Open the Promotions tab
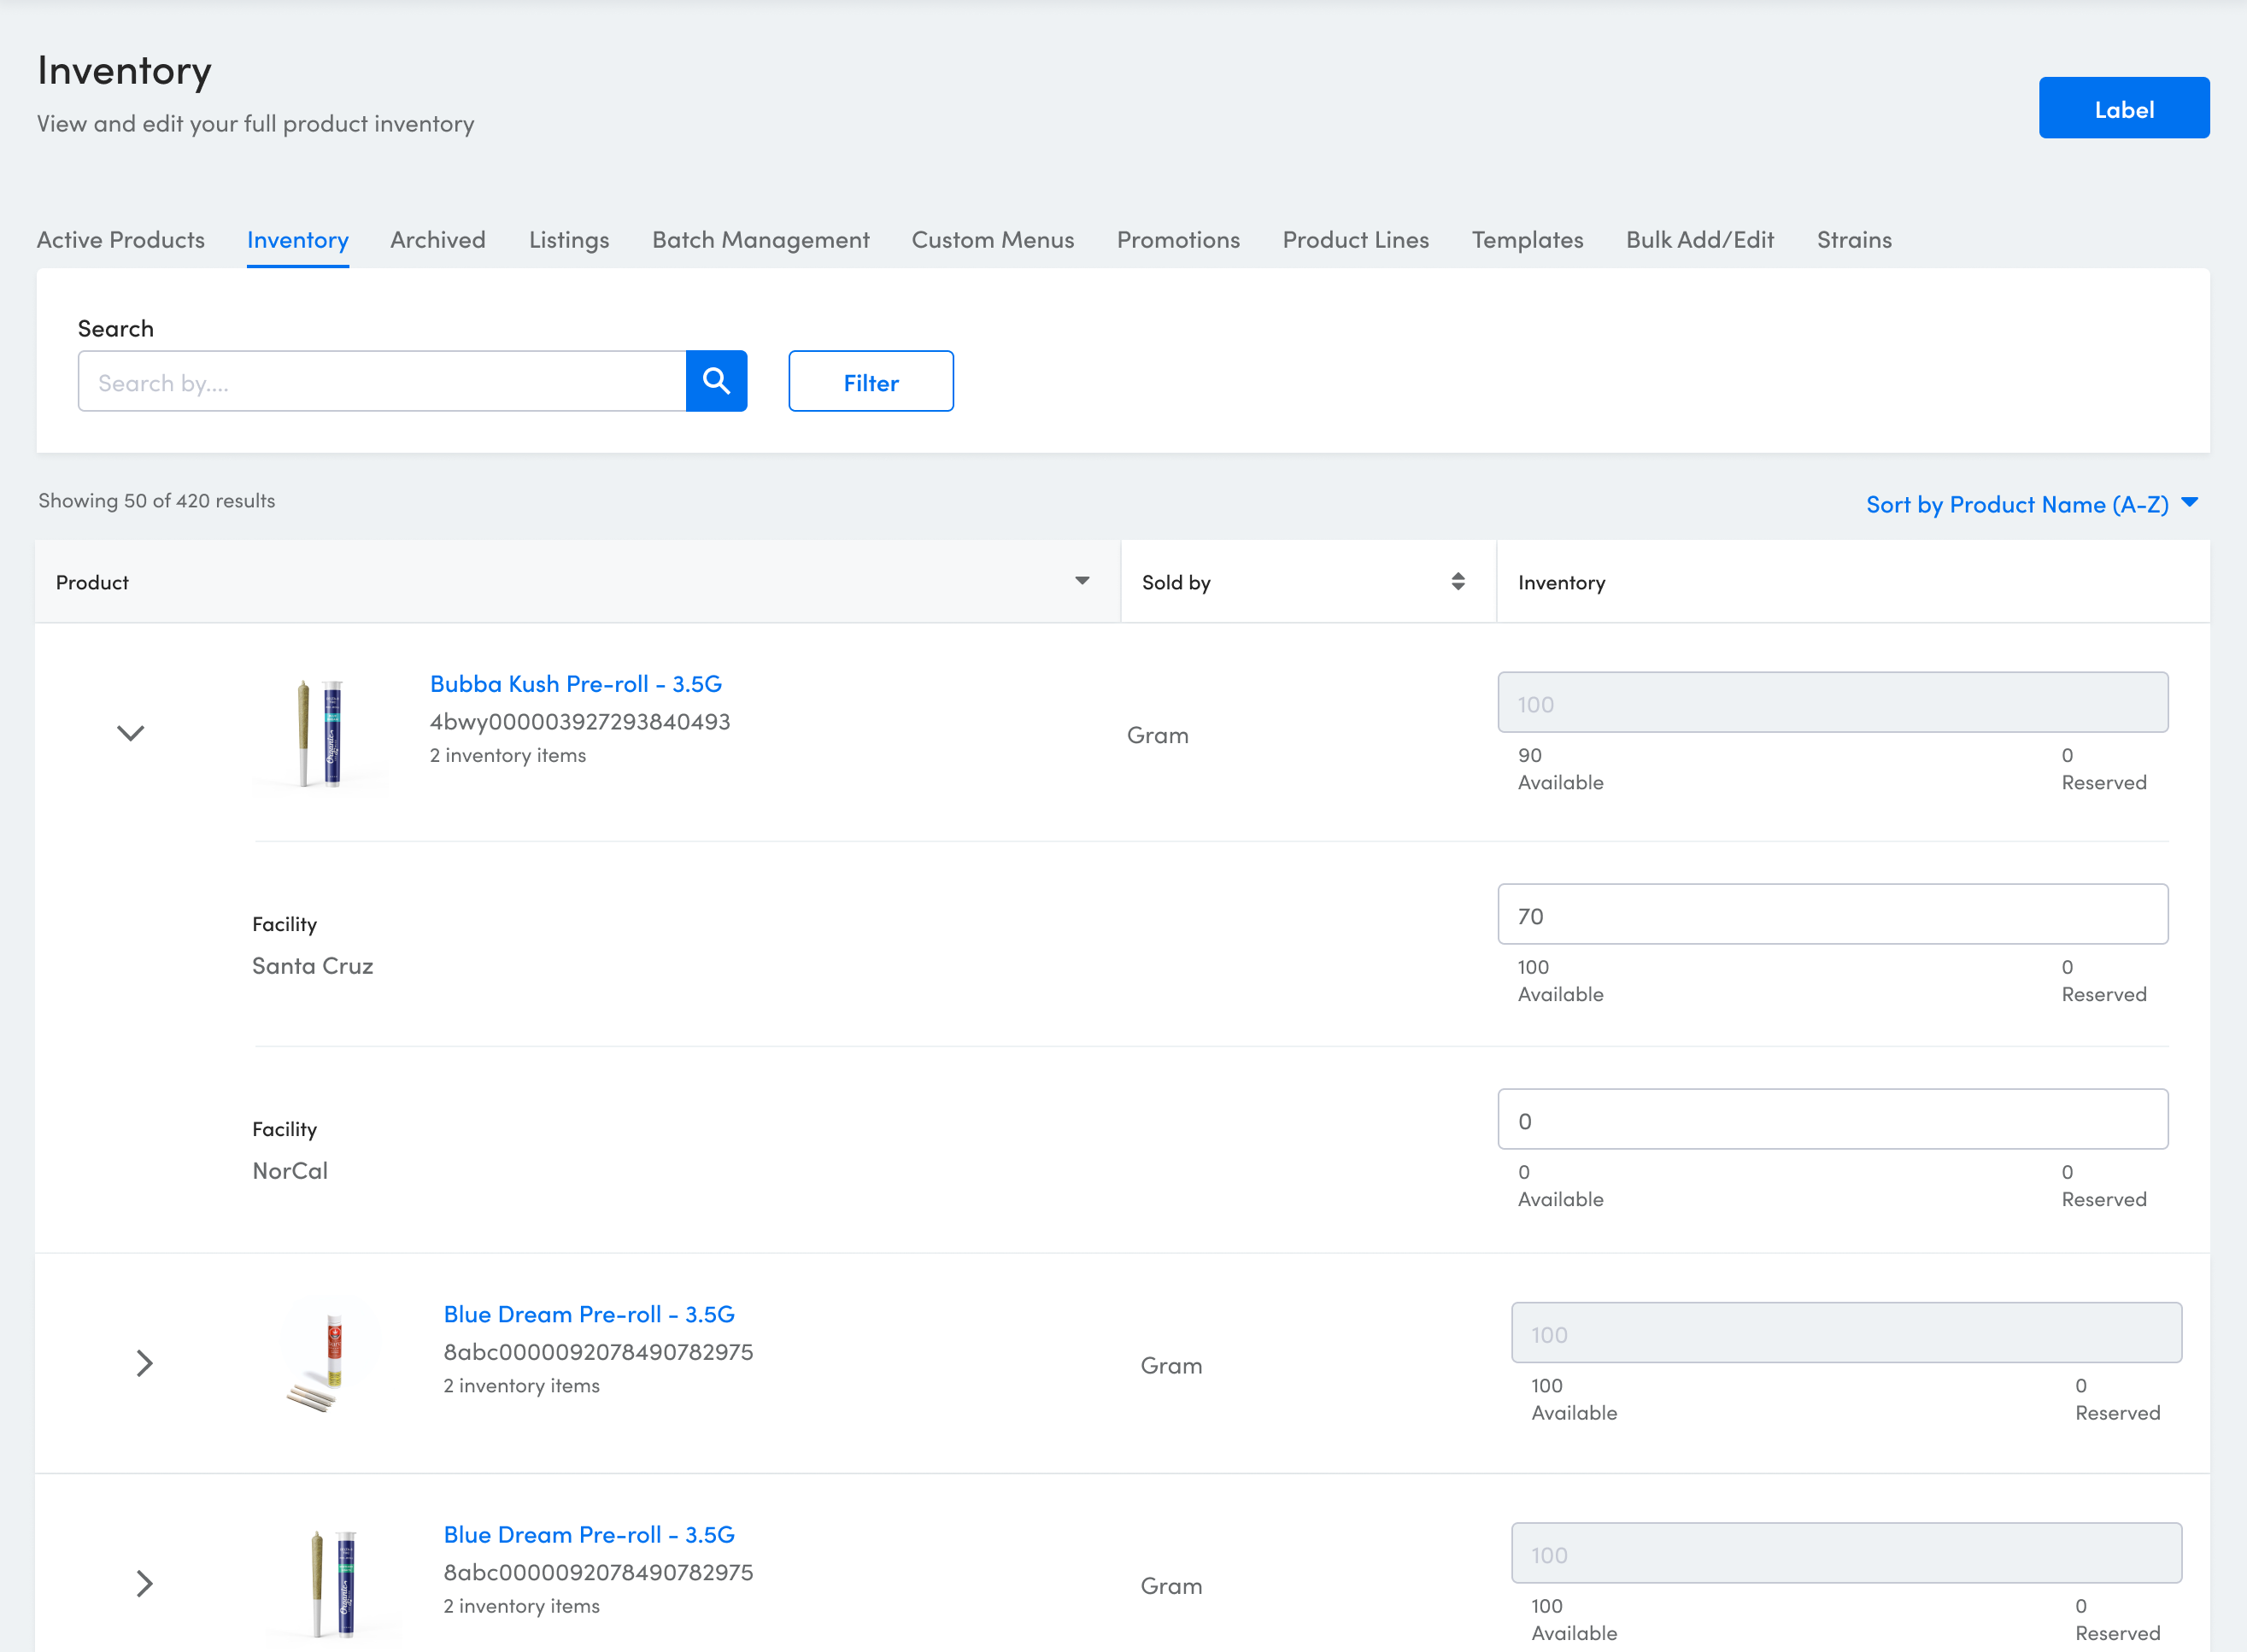This screenshot has width=2247, height=1652. [1178, 240]
